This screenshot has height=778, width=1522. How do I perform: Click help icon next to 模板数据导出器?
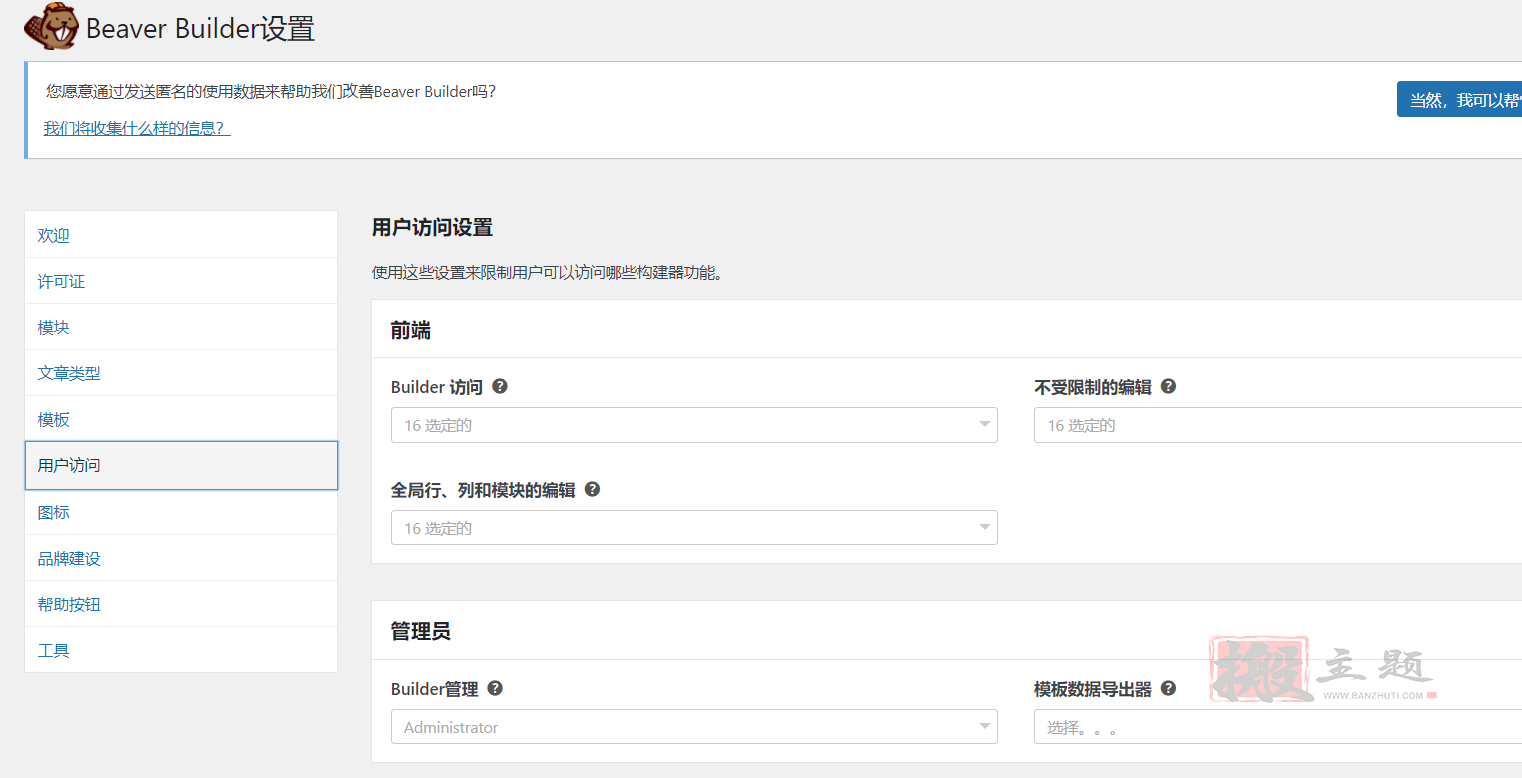pos(1168,688)
